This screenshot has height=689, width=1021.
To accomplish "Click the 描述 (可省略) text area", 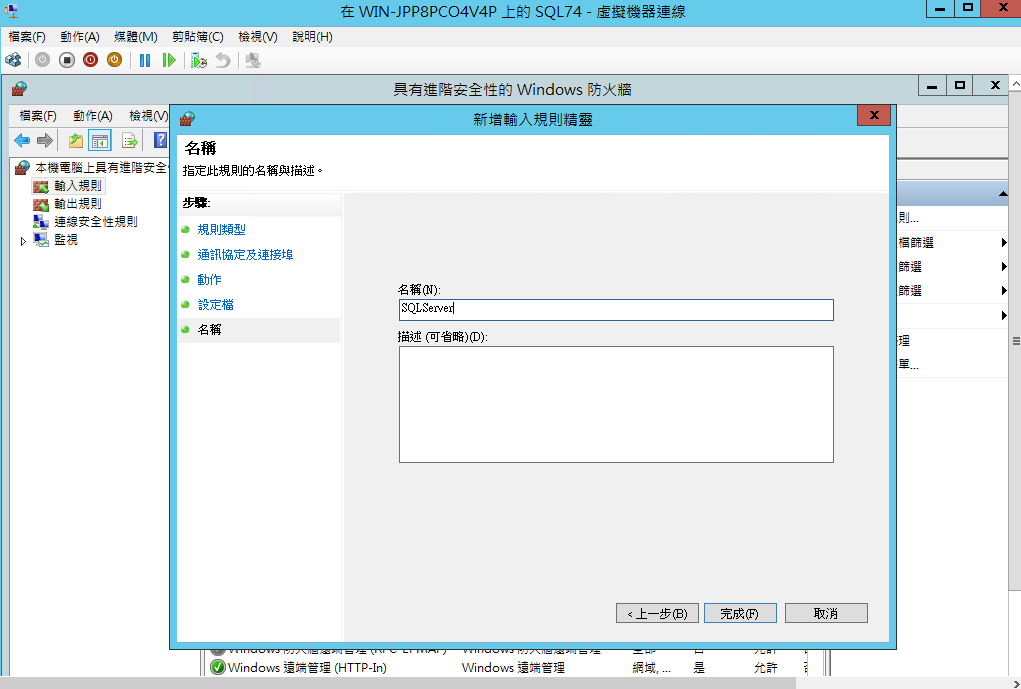I will click(616, 404).
